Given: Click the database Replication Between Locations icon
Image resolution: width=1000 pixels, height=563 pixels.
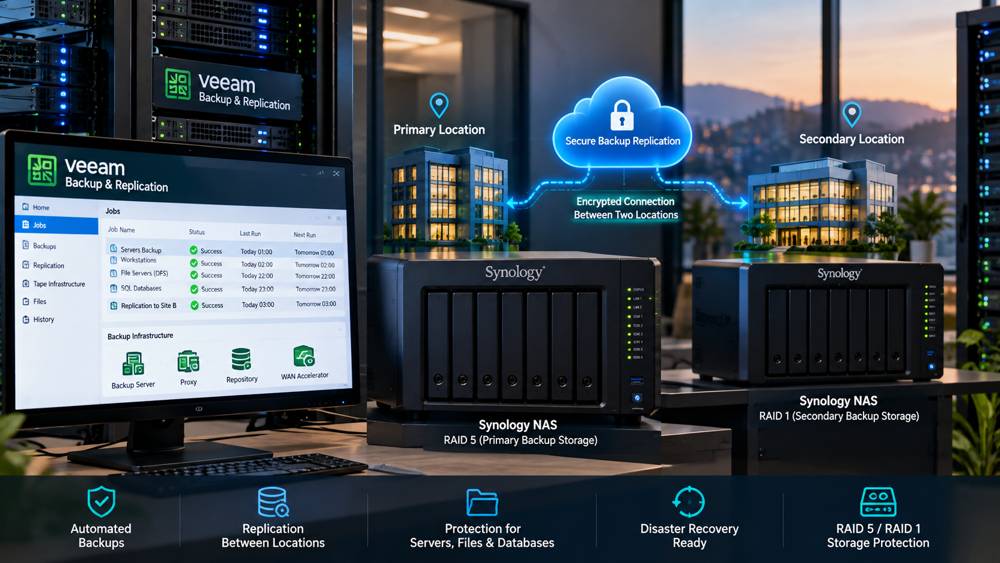Looking at the screenshot, I should point(273,502).
